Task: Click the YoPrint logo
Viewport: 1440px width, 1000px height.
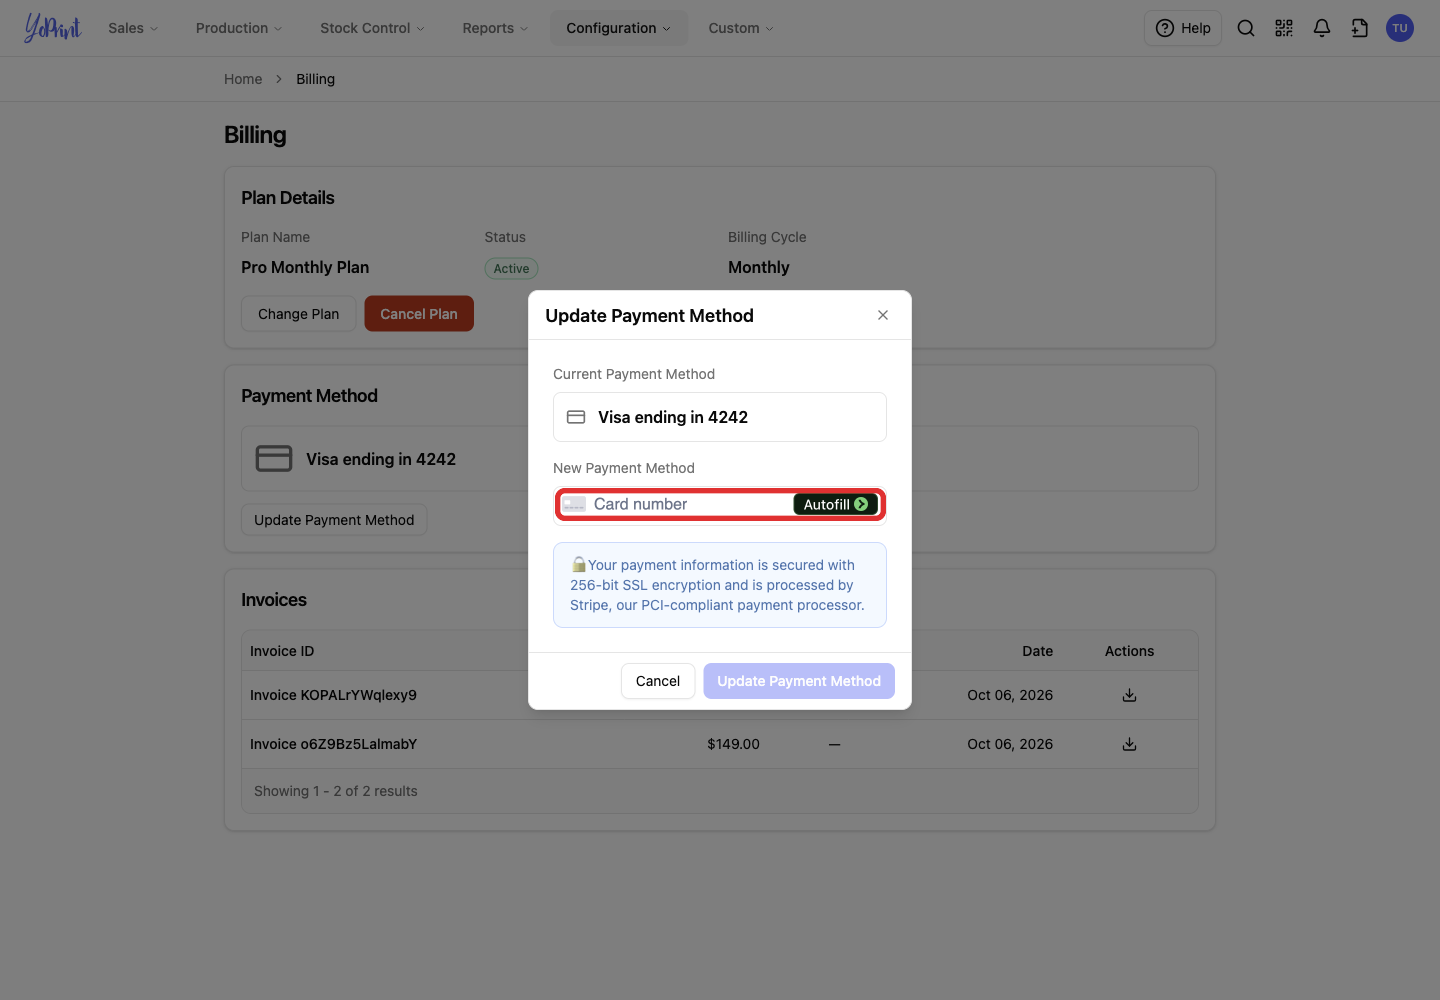Action: [x=52, y=28]
